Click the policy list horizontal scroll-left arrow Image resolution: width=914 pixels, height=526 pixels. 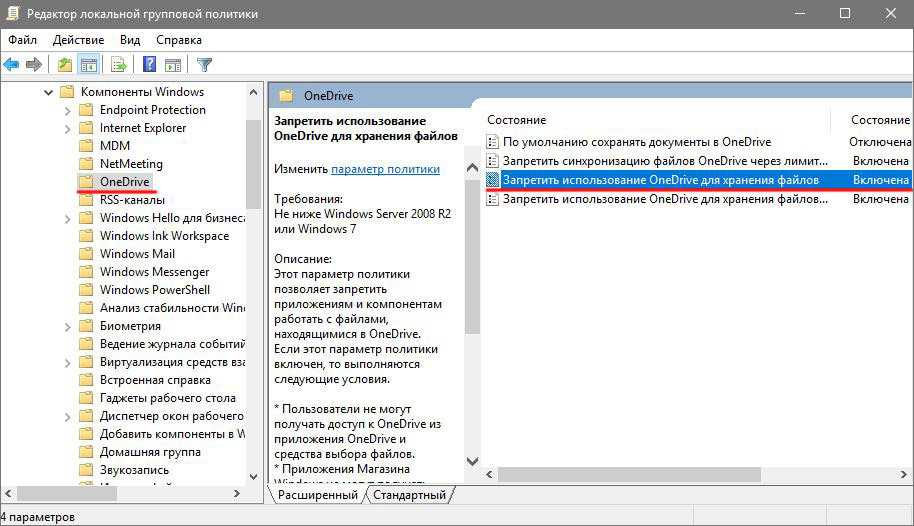tap(490, 475)
